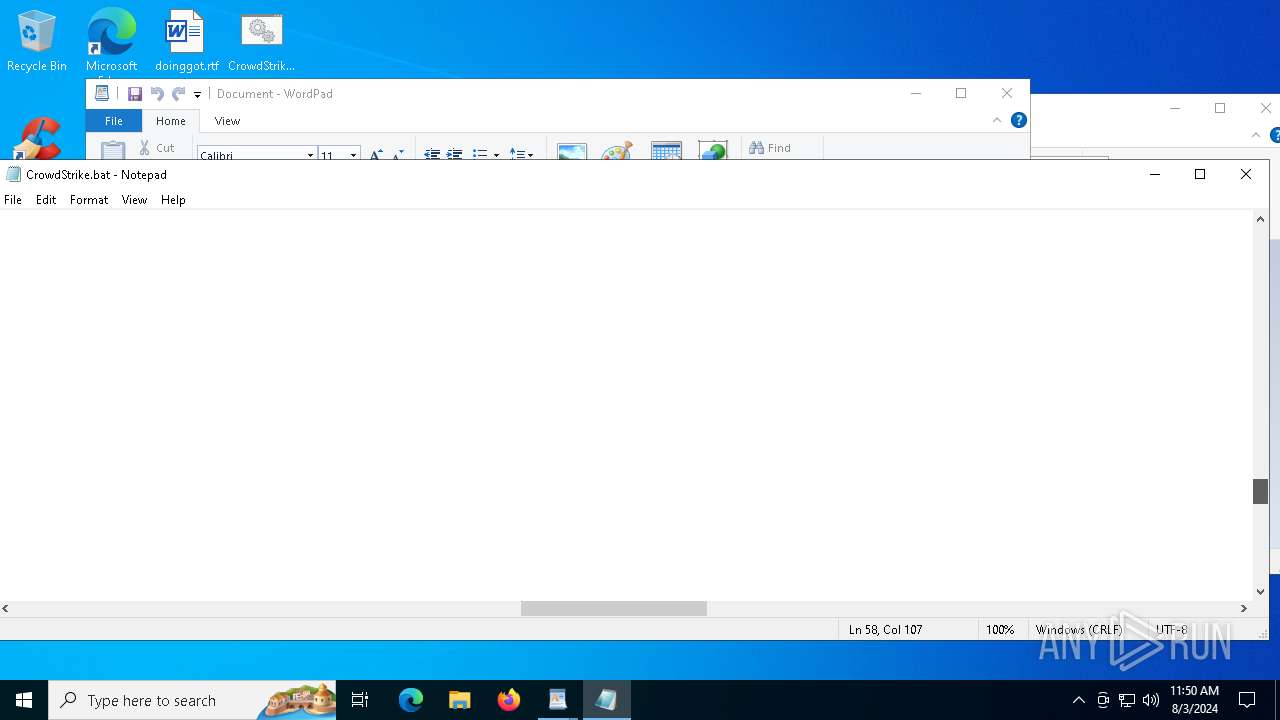Viewport: 1280px width, 720px height.
Task: Click the Notepad scroll up arrow
Action: (1261, 219)
